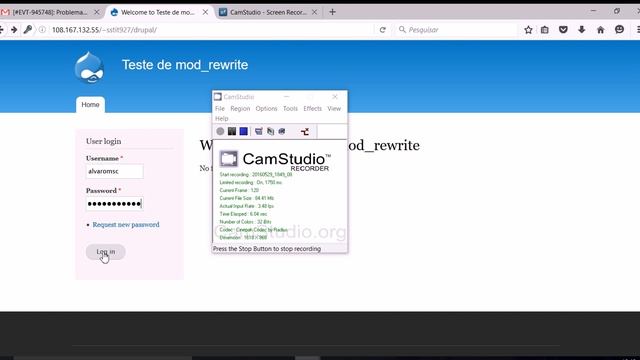Click the address bar URL 108.167.132.55
This screenshot has height=360, width=640.
pos(104,30)
